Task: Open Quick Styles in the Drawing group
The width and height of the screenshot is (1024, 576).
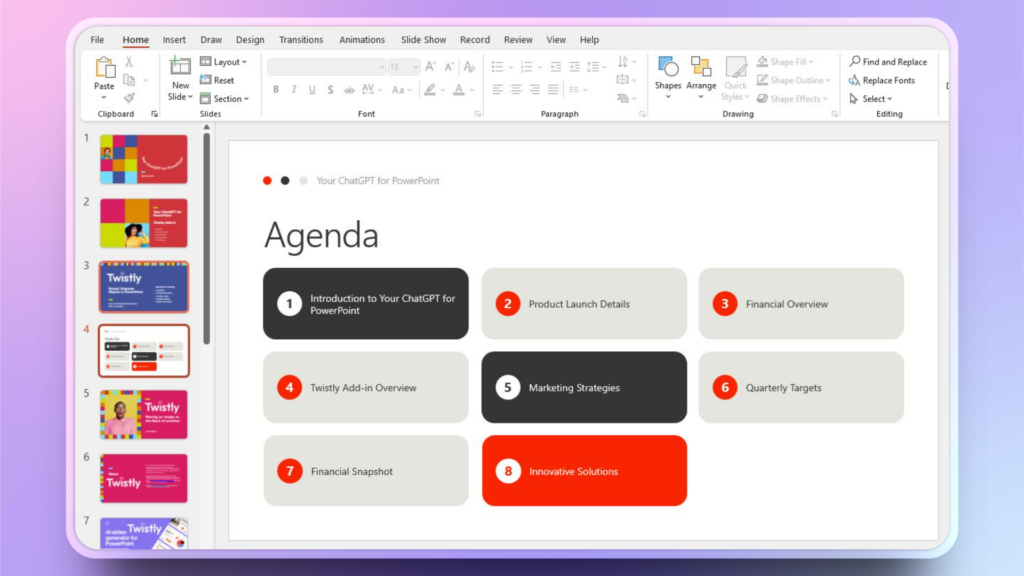Action: (x=735, y=78)
